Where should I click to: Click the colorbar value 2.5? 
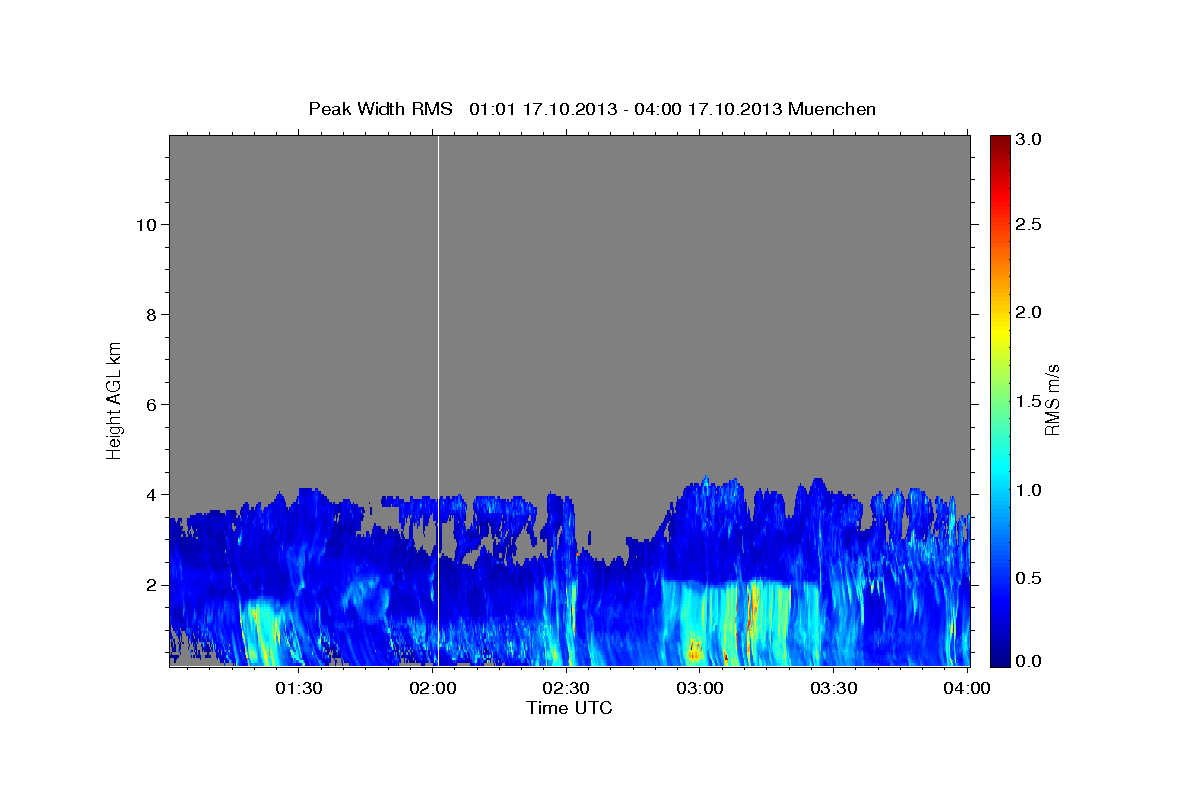click(1028, 224)
